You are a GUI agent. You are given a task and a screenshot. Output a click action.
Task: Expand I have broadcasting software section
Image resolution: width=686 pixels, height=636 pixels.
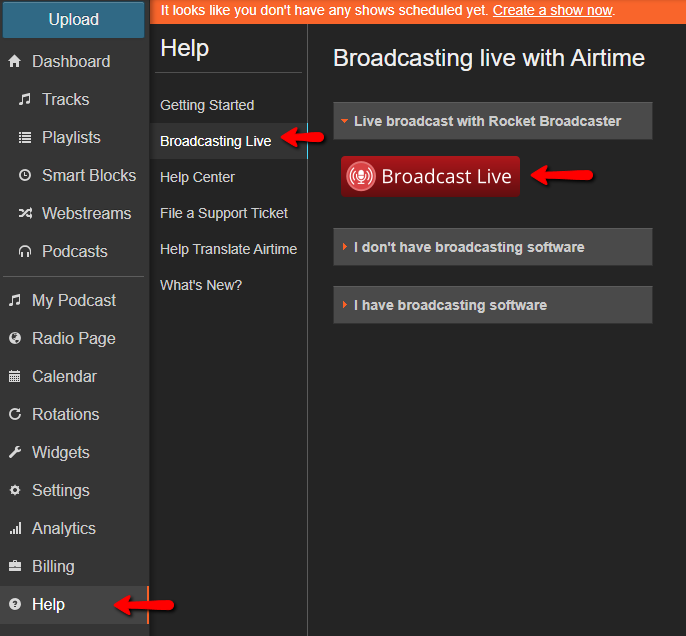[x=493, y=305]
